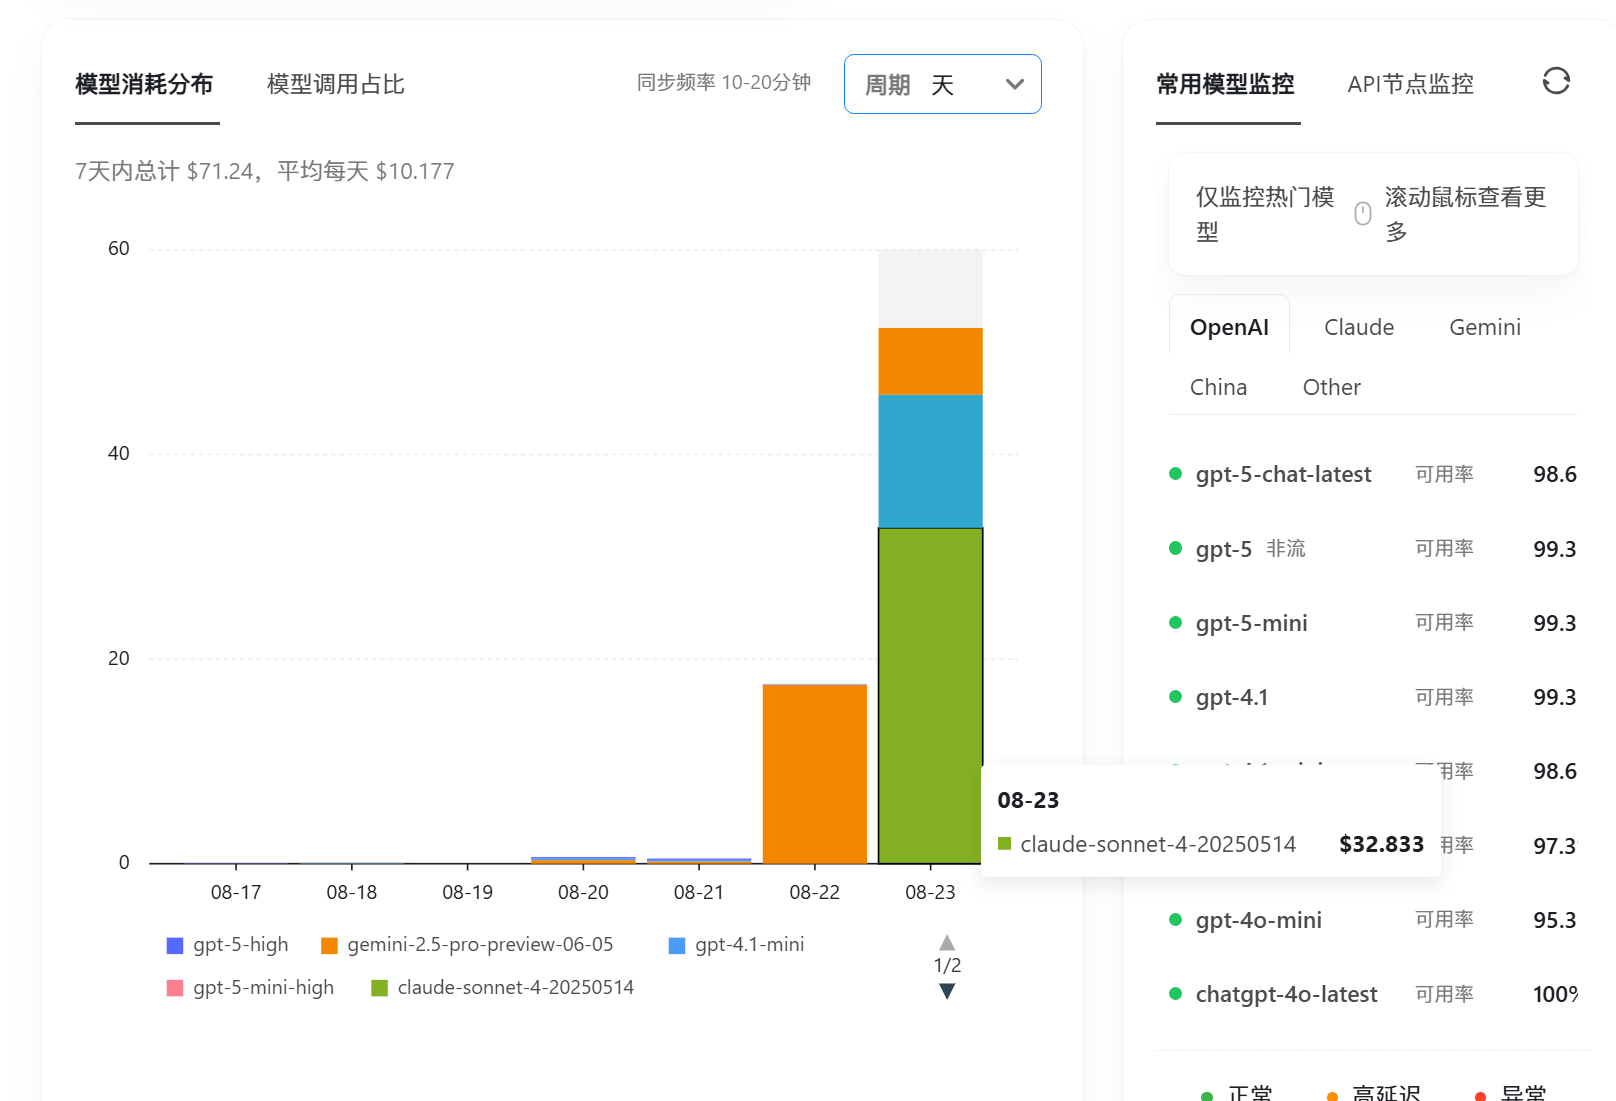The height and width of the screenshot is (1101, 1616).
Task: Click the legend page down arrow
Action: [947, 991]
